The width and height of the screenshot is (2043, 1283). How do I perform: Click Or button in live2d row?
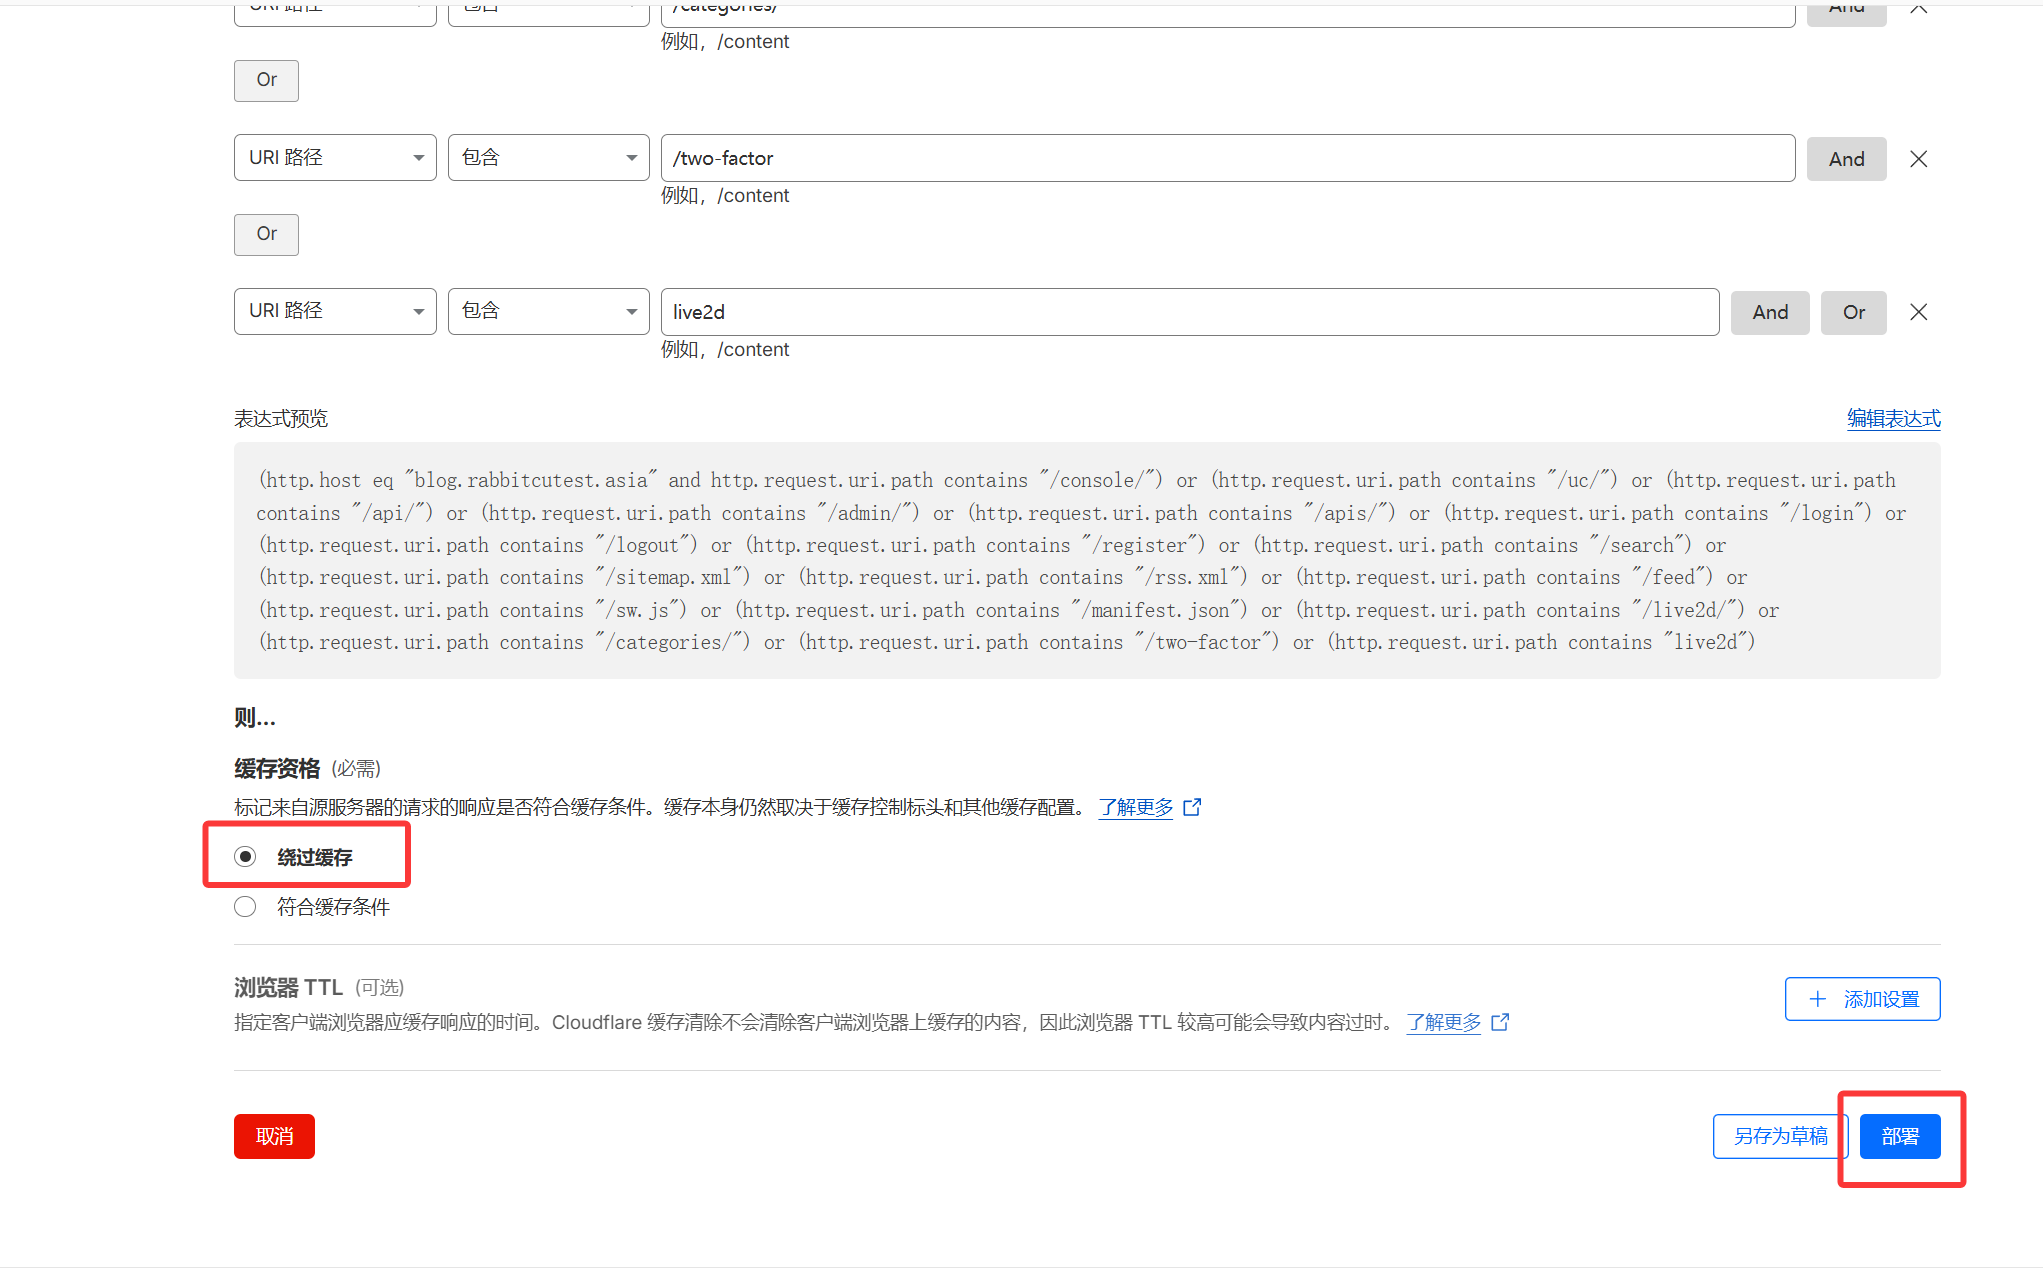[1853, 312]
